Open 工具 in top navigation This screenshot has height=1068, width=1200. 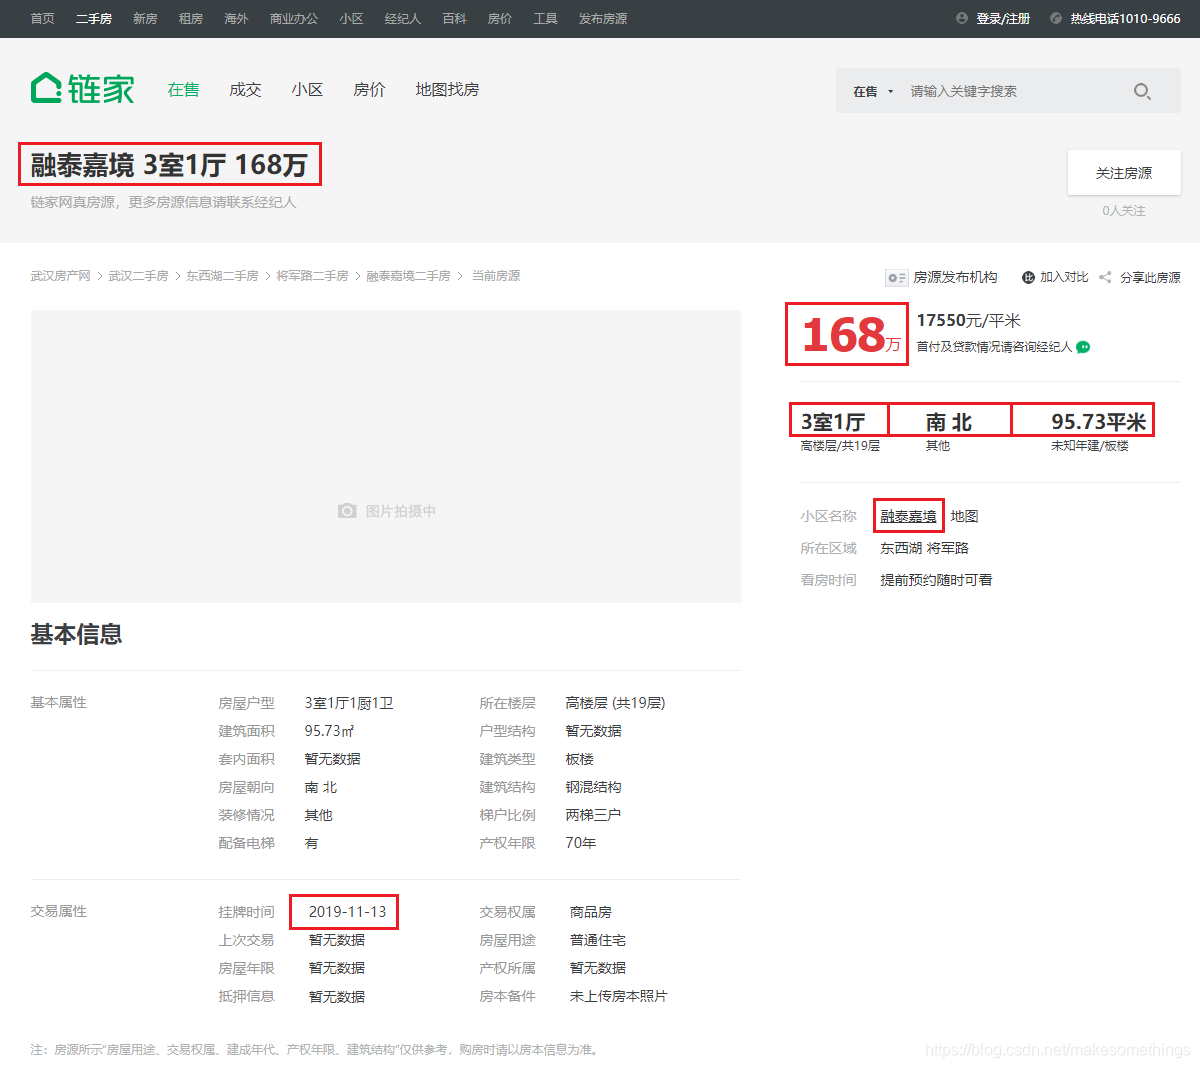[545, 18]
